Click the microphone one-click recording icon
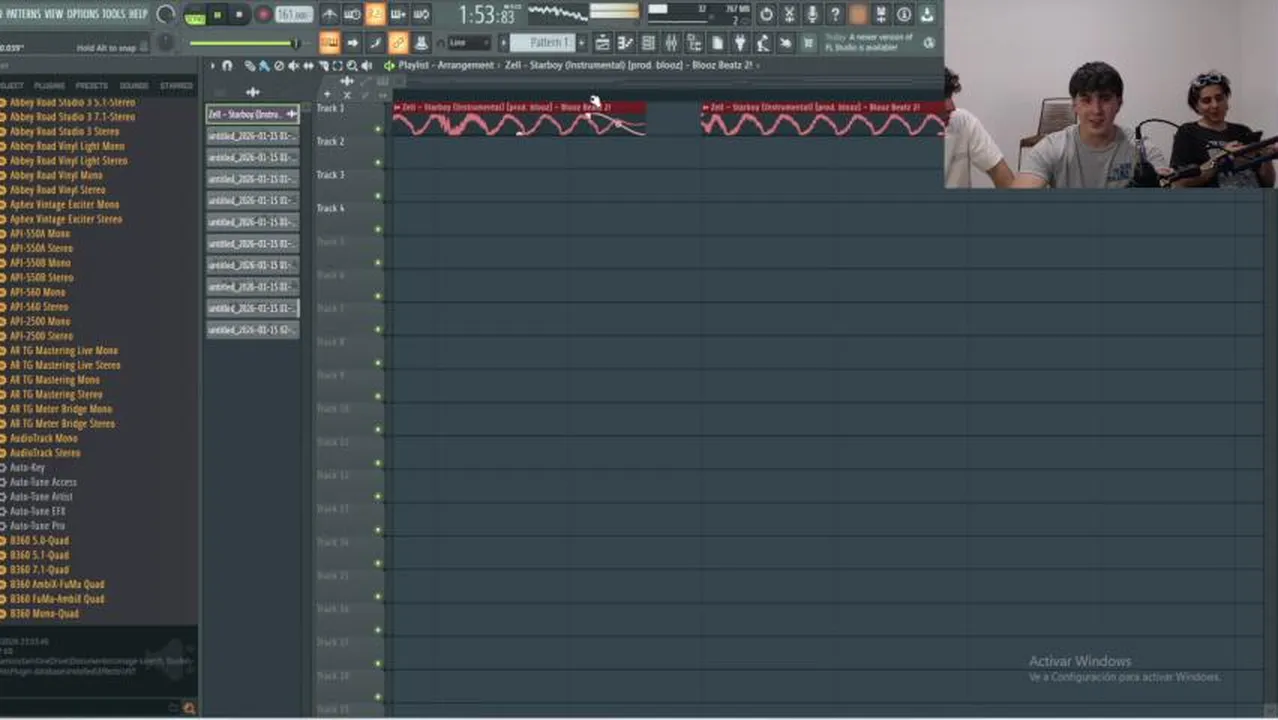Image resolution: width=1278 pixels, height=720 pixels. 812,14
